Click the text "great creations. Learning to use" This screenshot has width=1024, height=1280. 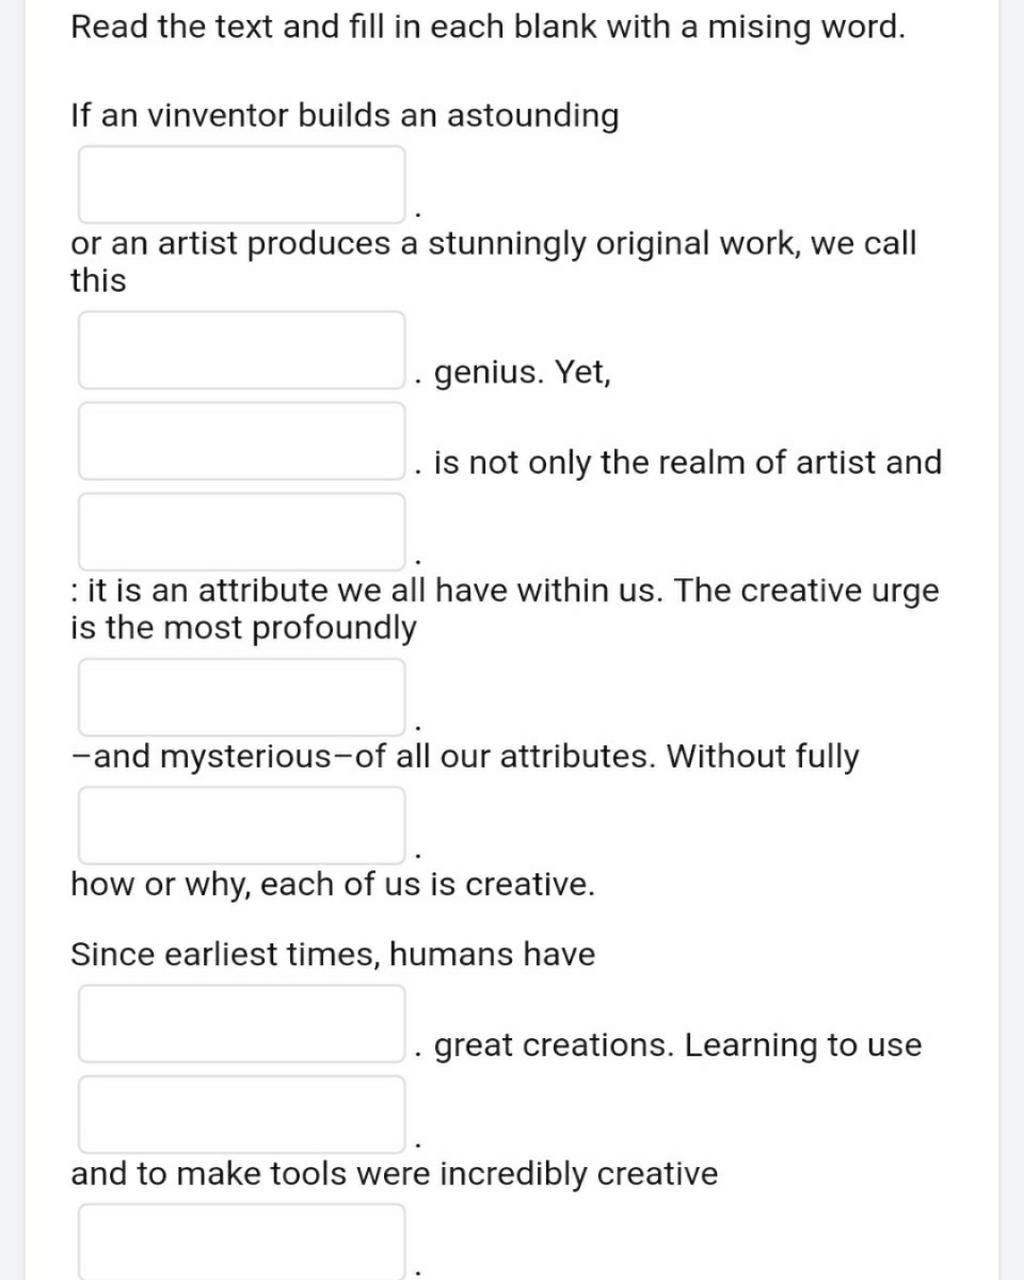pyautogui.click(x=678, y=1046)
